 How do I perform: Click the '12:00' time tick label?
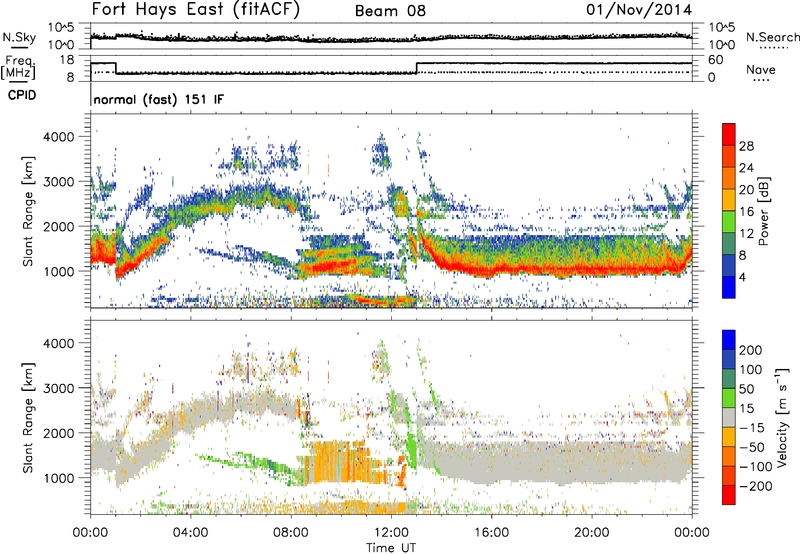point(391,533)
